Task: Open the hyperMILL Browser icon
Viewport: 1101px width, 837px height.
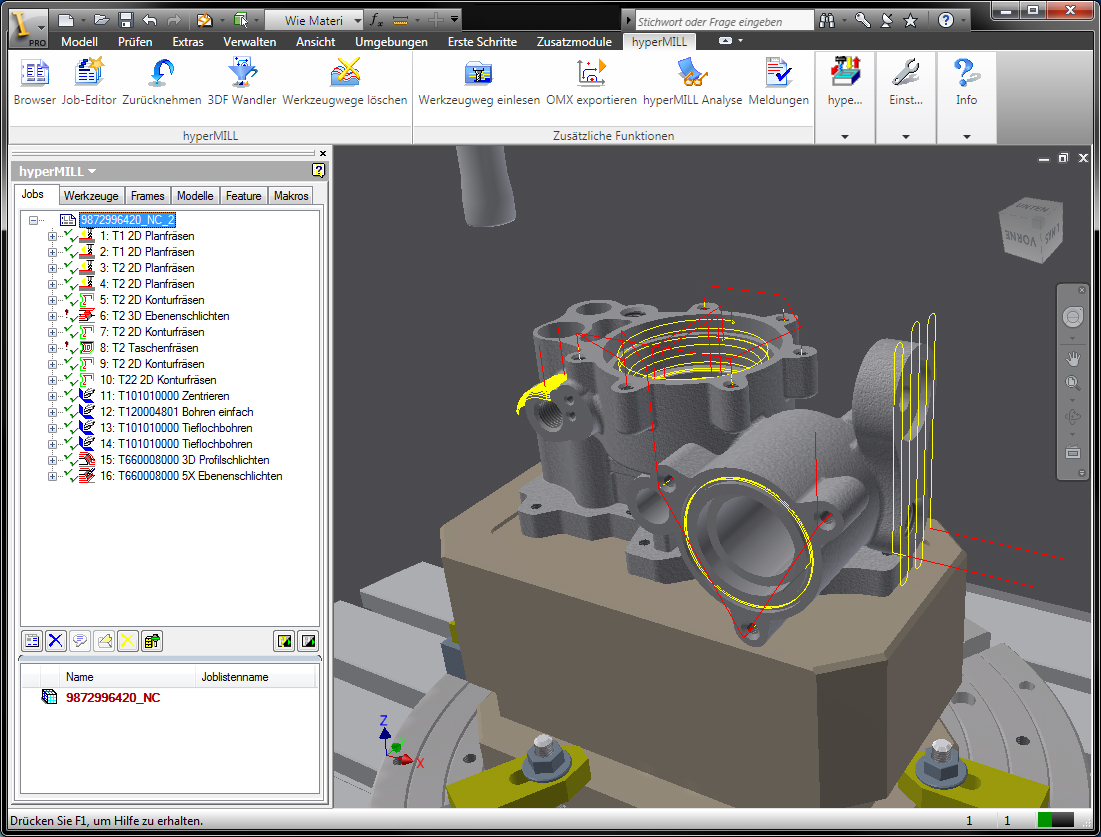Action: click(35, 75)
